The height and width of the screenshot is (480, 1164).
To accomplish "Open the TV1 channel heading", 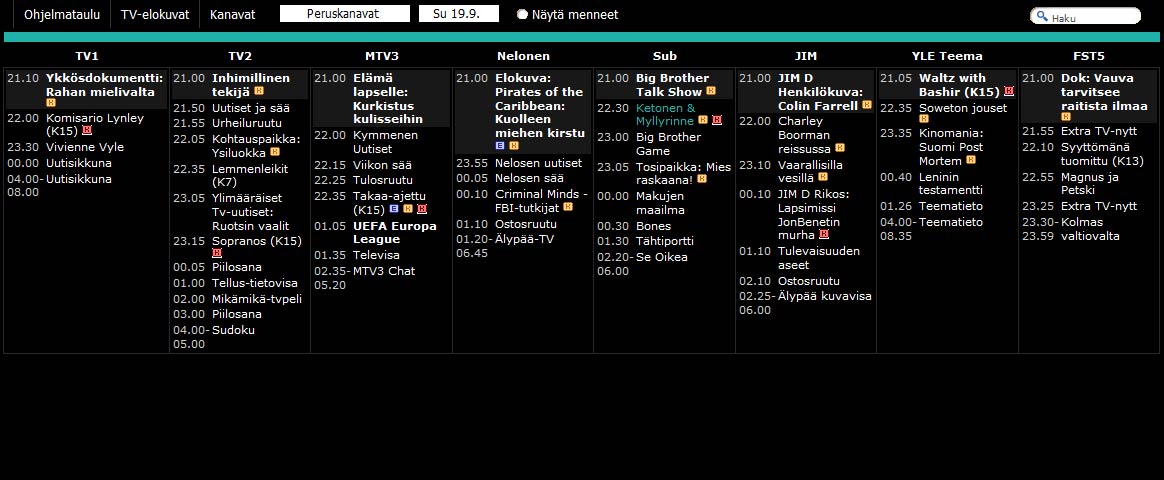I will (x=87, y=56).
